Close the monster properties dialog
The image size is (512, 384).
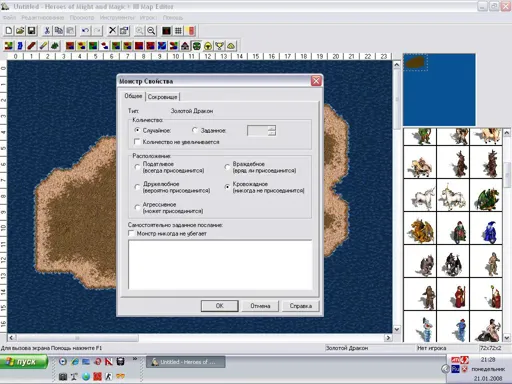click(316, 81)
